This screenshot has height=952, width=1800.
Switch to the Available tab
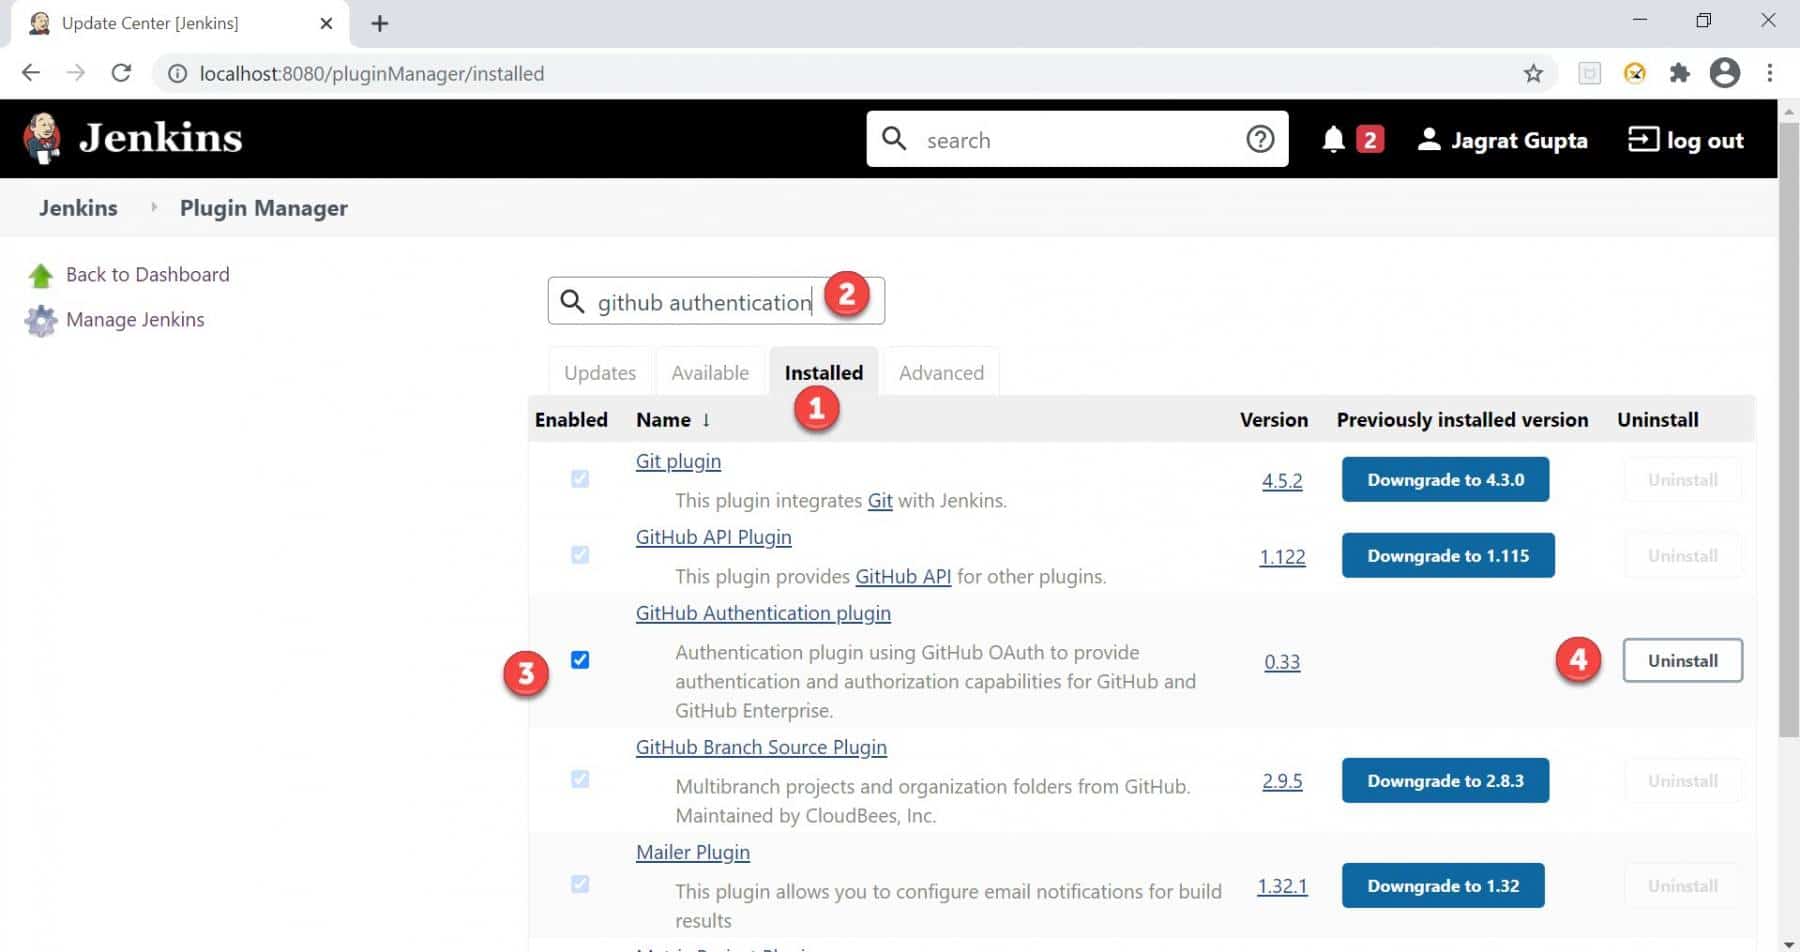coord(710,372)
